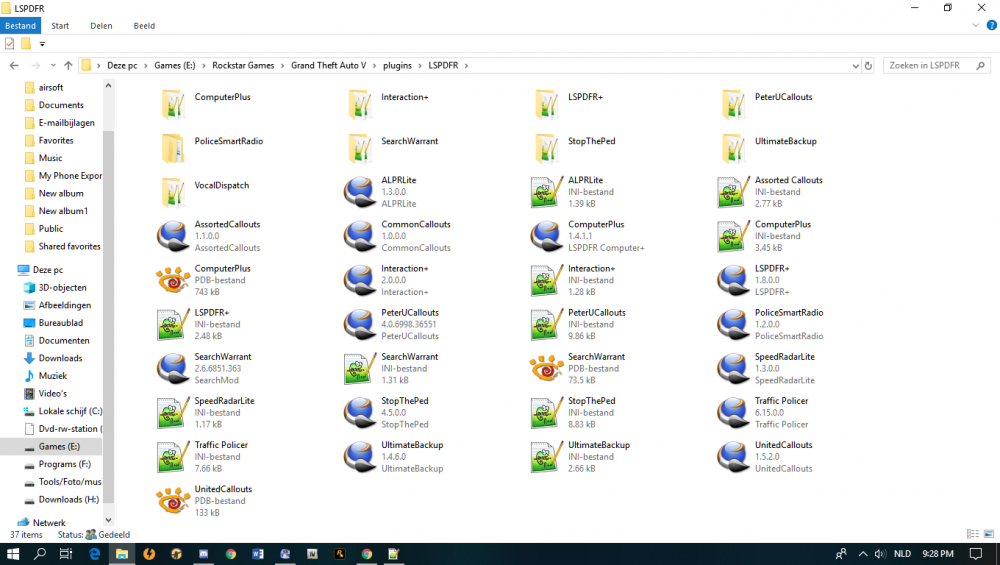Switch to the details view in status bar

tap(973, 534)
